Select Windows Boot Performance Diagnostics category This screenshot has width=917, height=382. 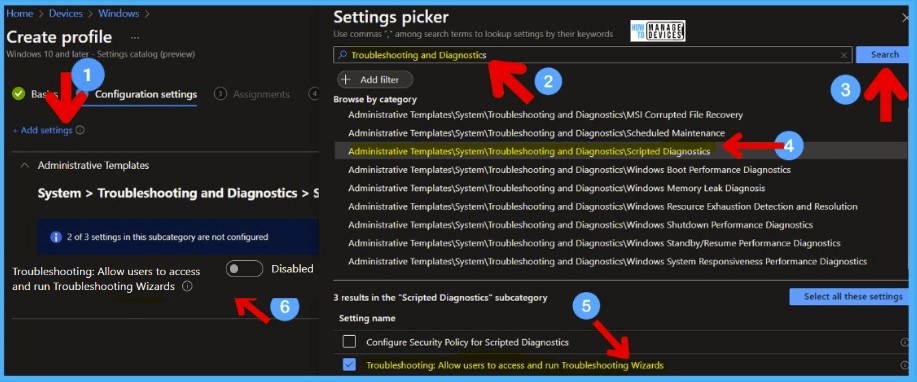click(x=569, y=170)
